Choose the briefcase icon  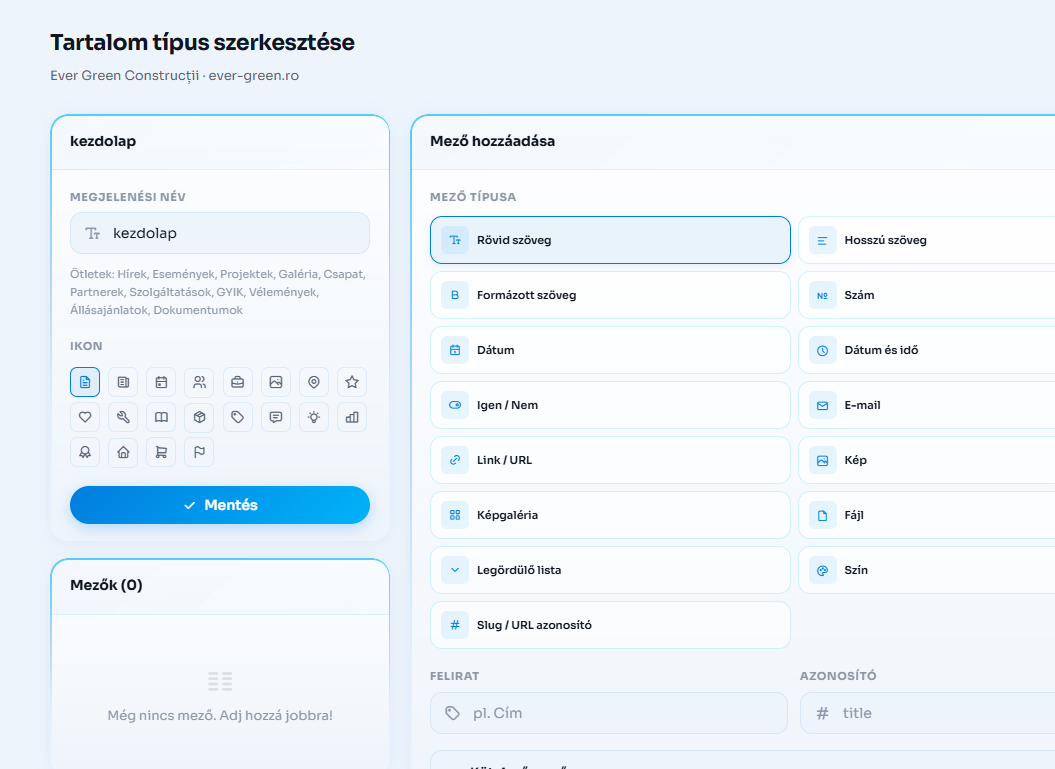tap(238, 382)
